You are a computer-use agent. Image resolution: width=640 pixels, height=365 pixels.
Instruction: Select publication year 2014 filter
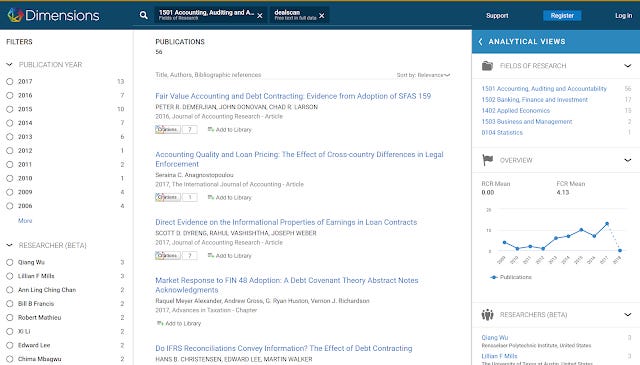click(10, 123)
